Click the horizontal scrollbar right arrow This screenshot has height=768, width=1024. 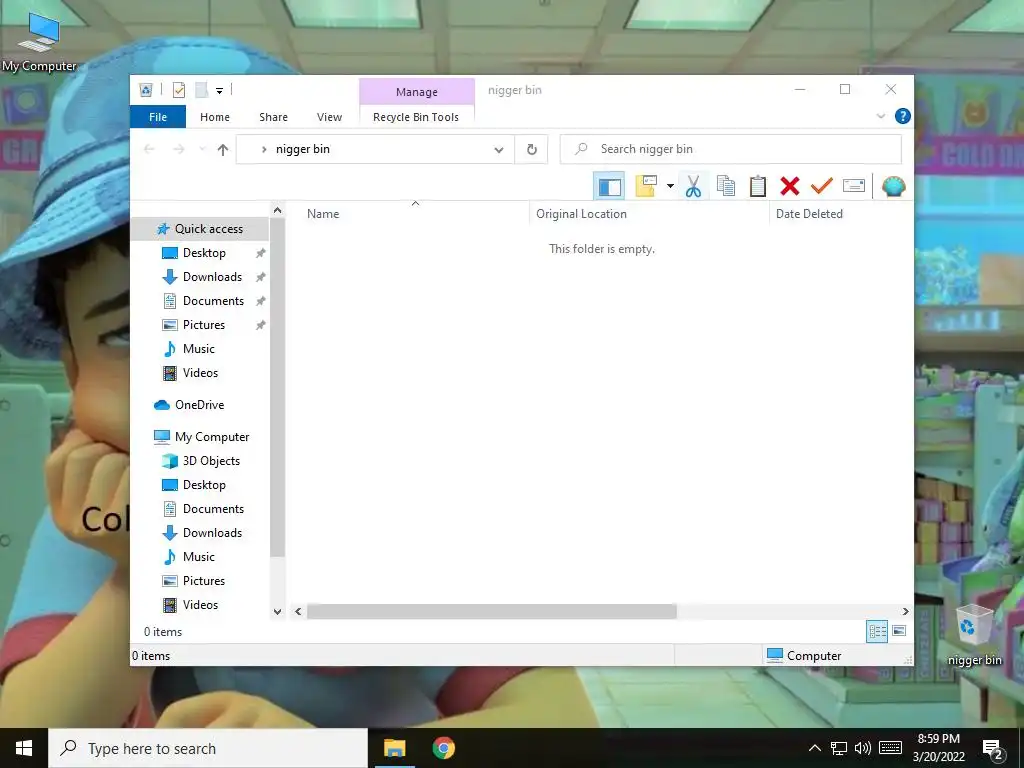pyautogui.click(x=905, y=611)
